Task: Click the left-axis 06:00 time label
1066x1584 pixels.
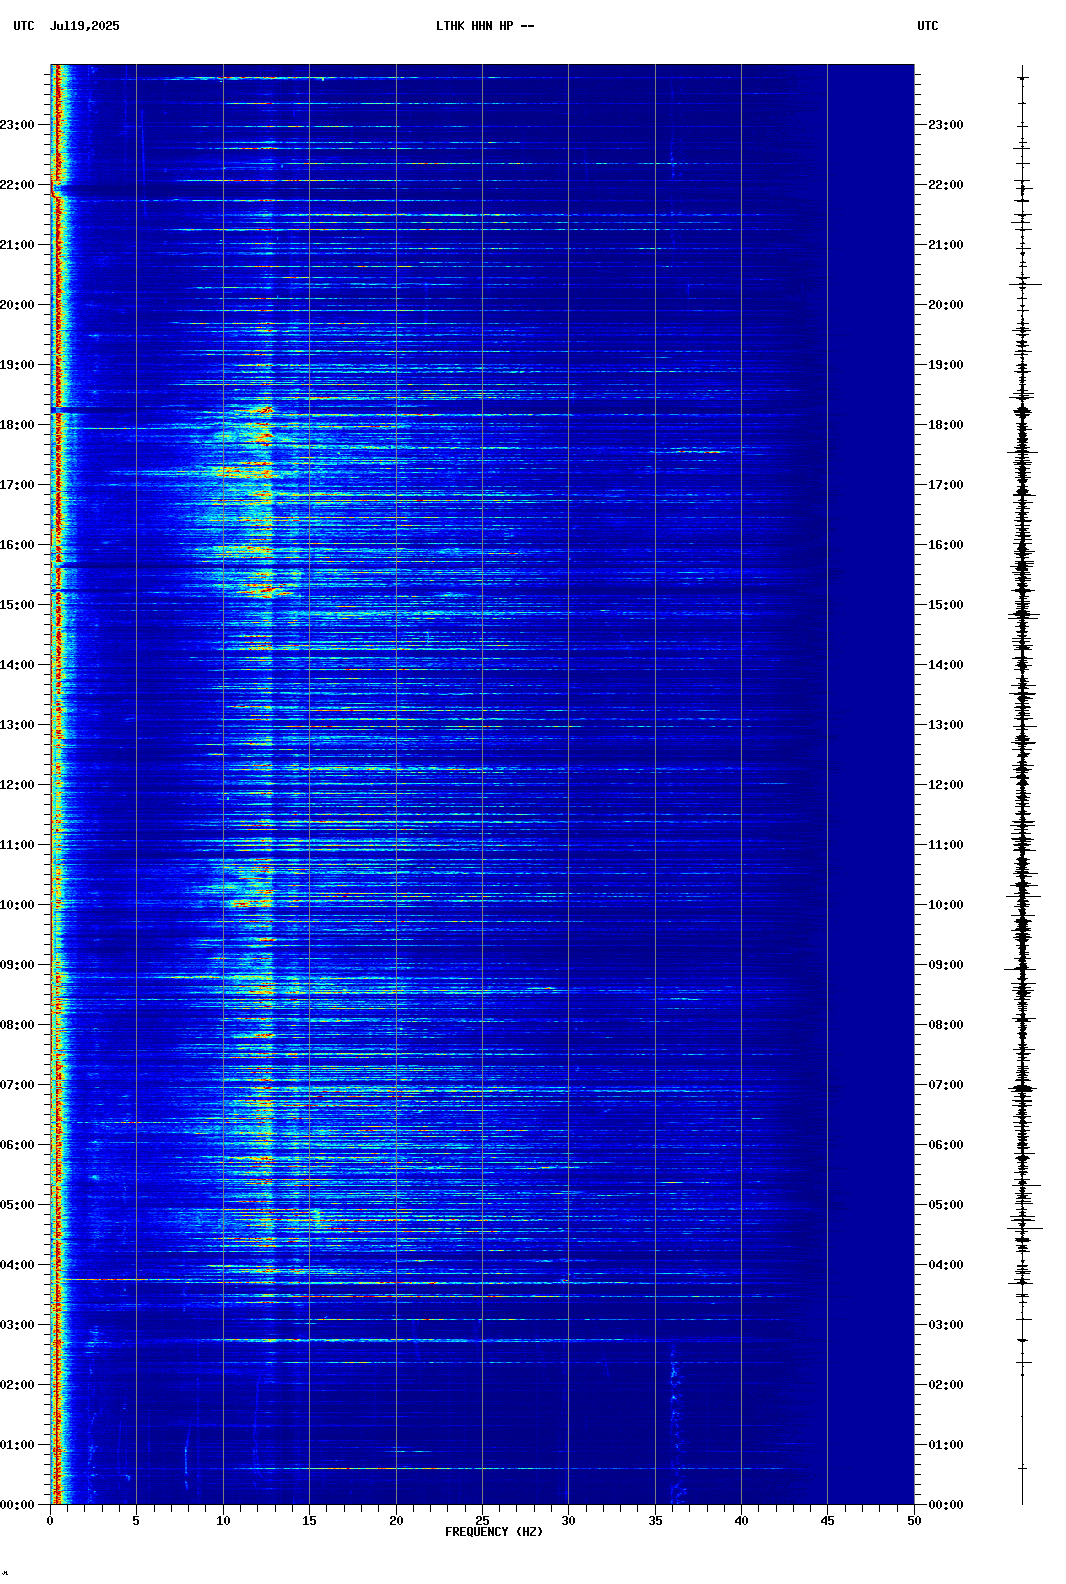Action: coord(17,1145)
